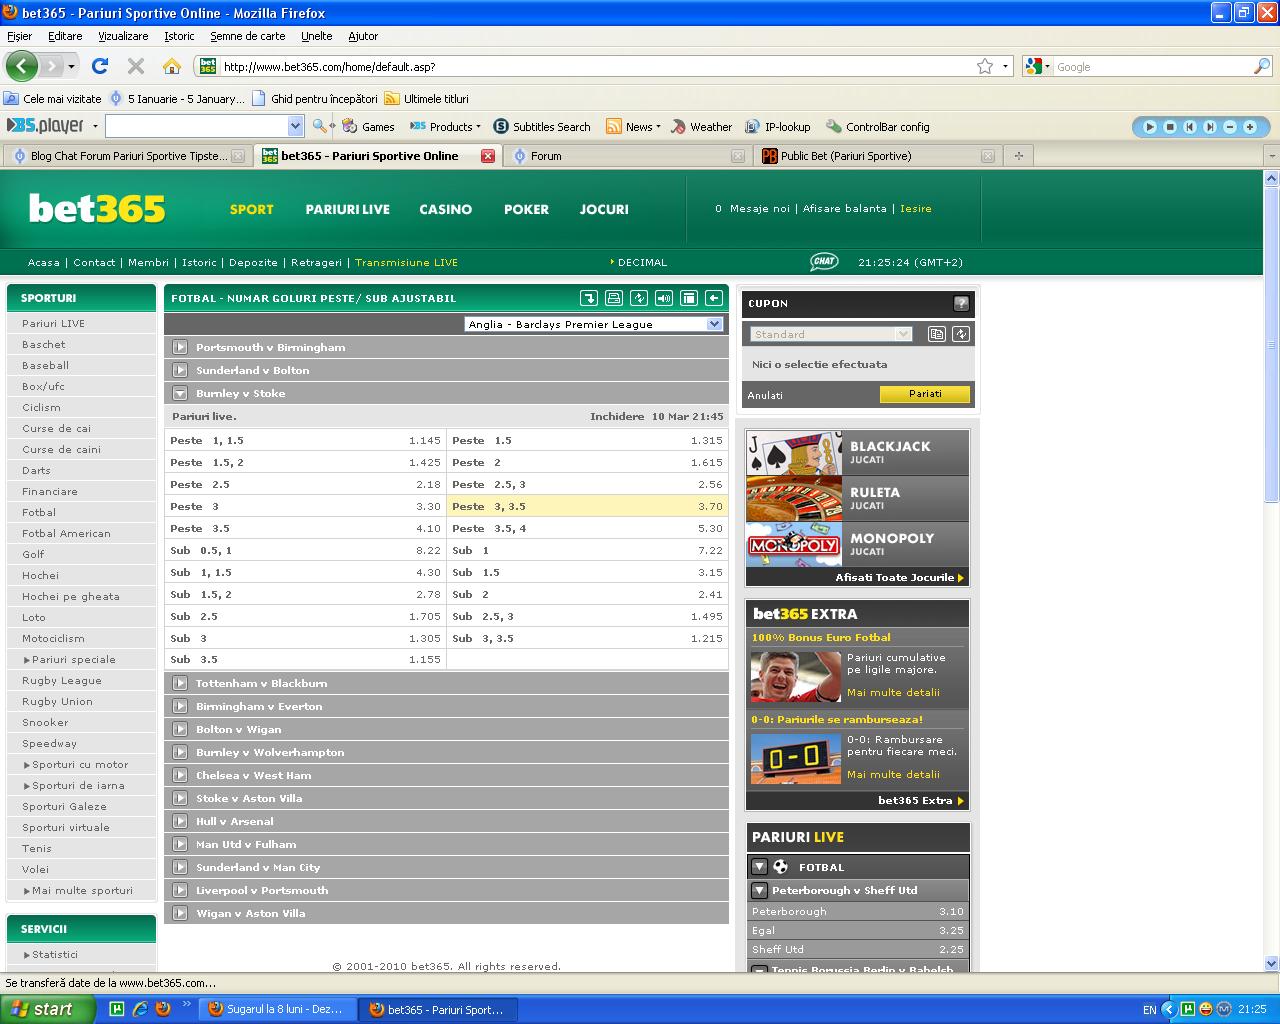Click the Weather toolbar button

tap(701, 127)
